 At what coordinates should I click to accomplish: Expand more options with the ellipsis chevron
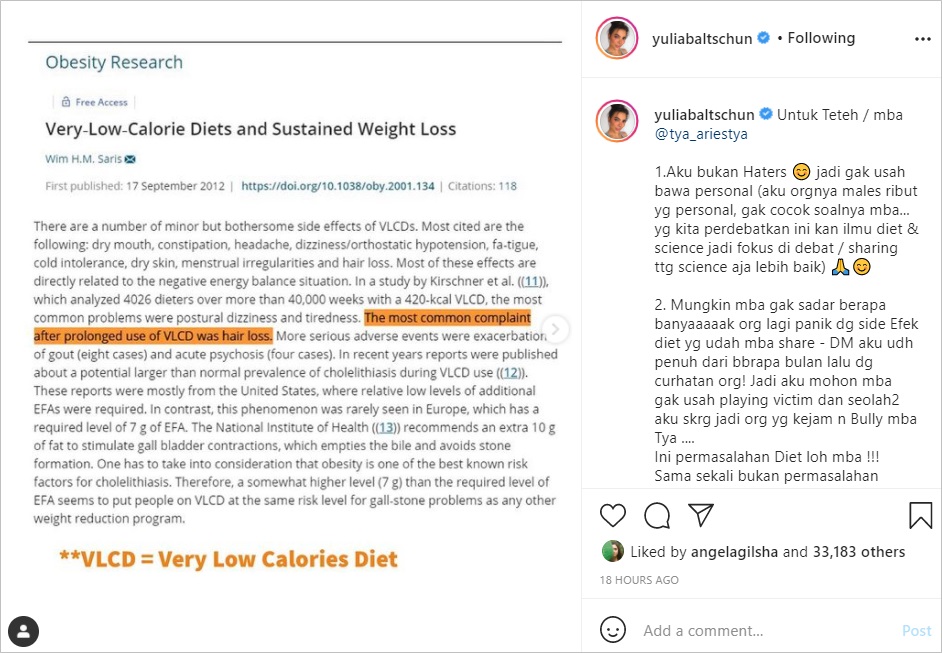(x=925, y=38)
